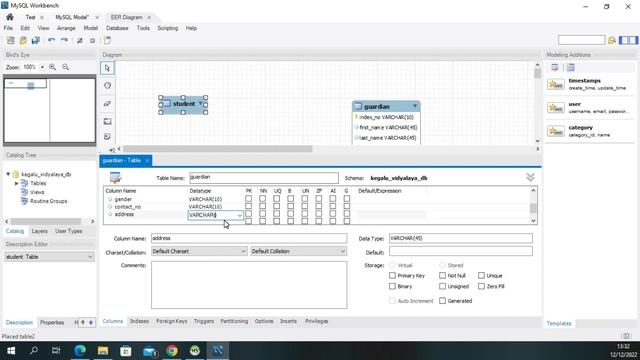Collapse the kegalu_vidyalaya_db tree node
Viewport: 640px width, 360px height.
point(8,174)
